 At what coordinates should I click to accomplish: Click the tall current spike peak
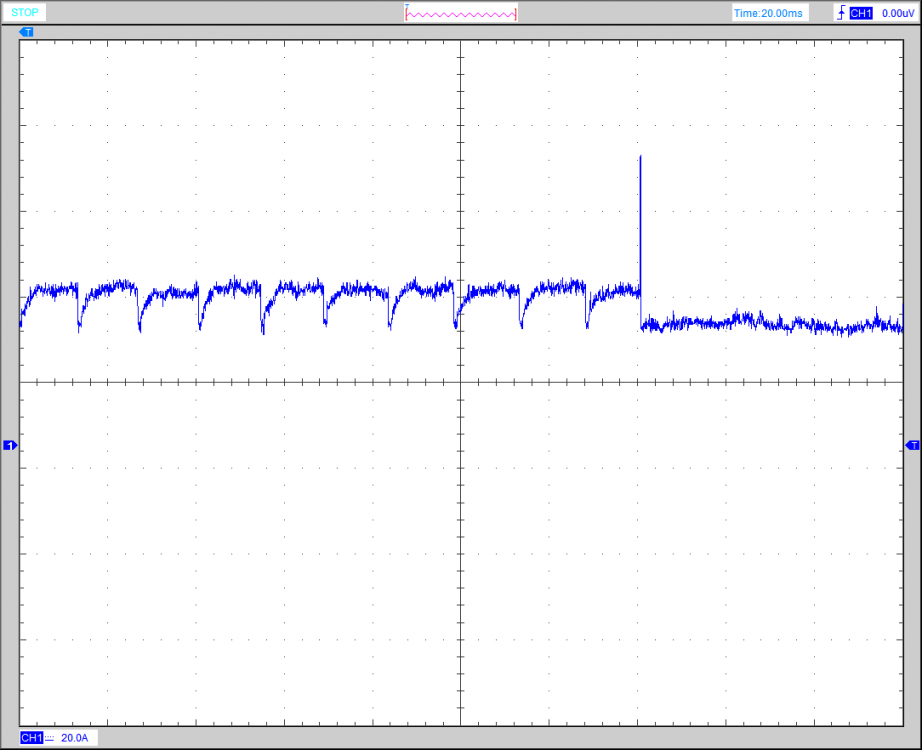(639, 158)
